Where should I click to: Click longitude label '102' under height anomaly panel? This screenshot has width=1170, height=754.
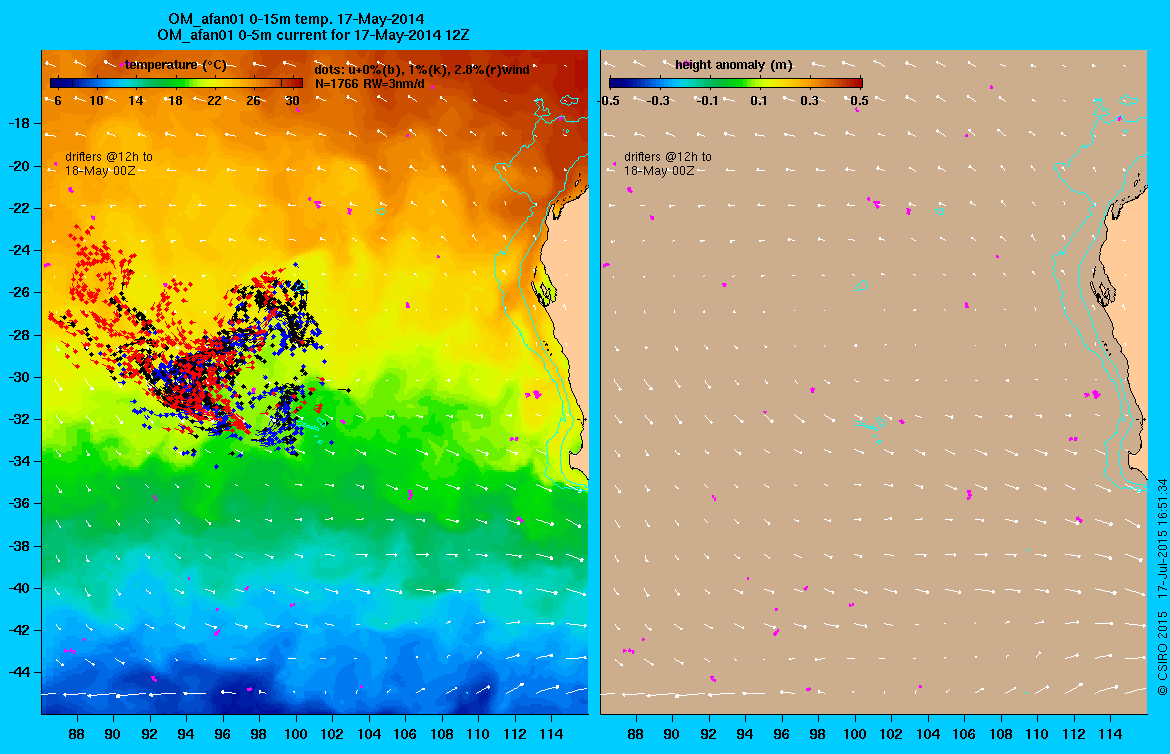[891, 734]
